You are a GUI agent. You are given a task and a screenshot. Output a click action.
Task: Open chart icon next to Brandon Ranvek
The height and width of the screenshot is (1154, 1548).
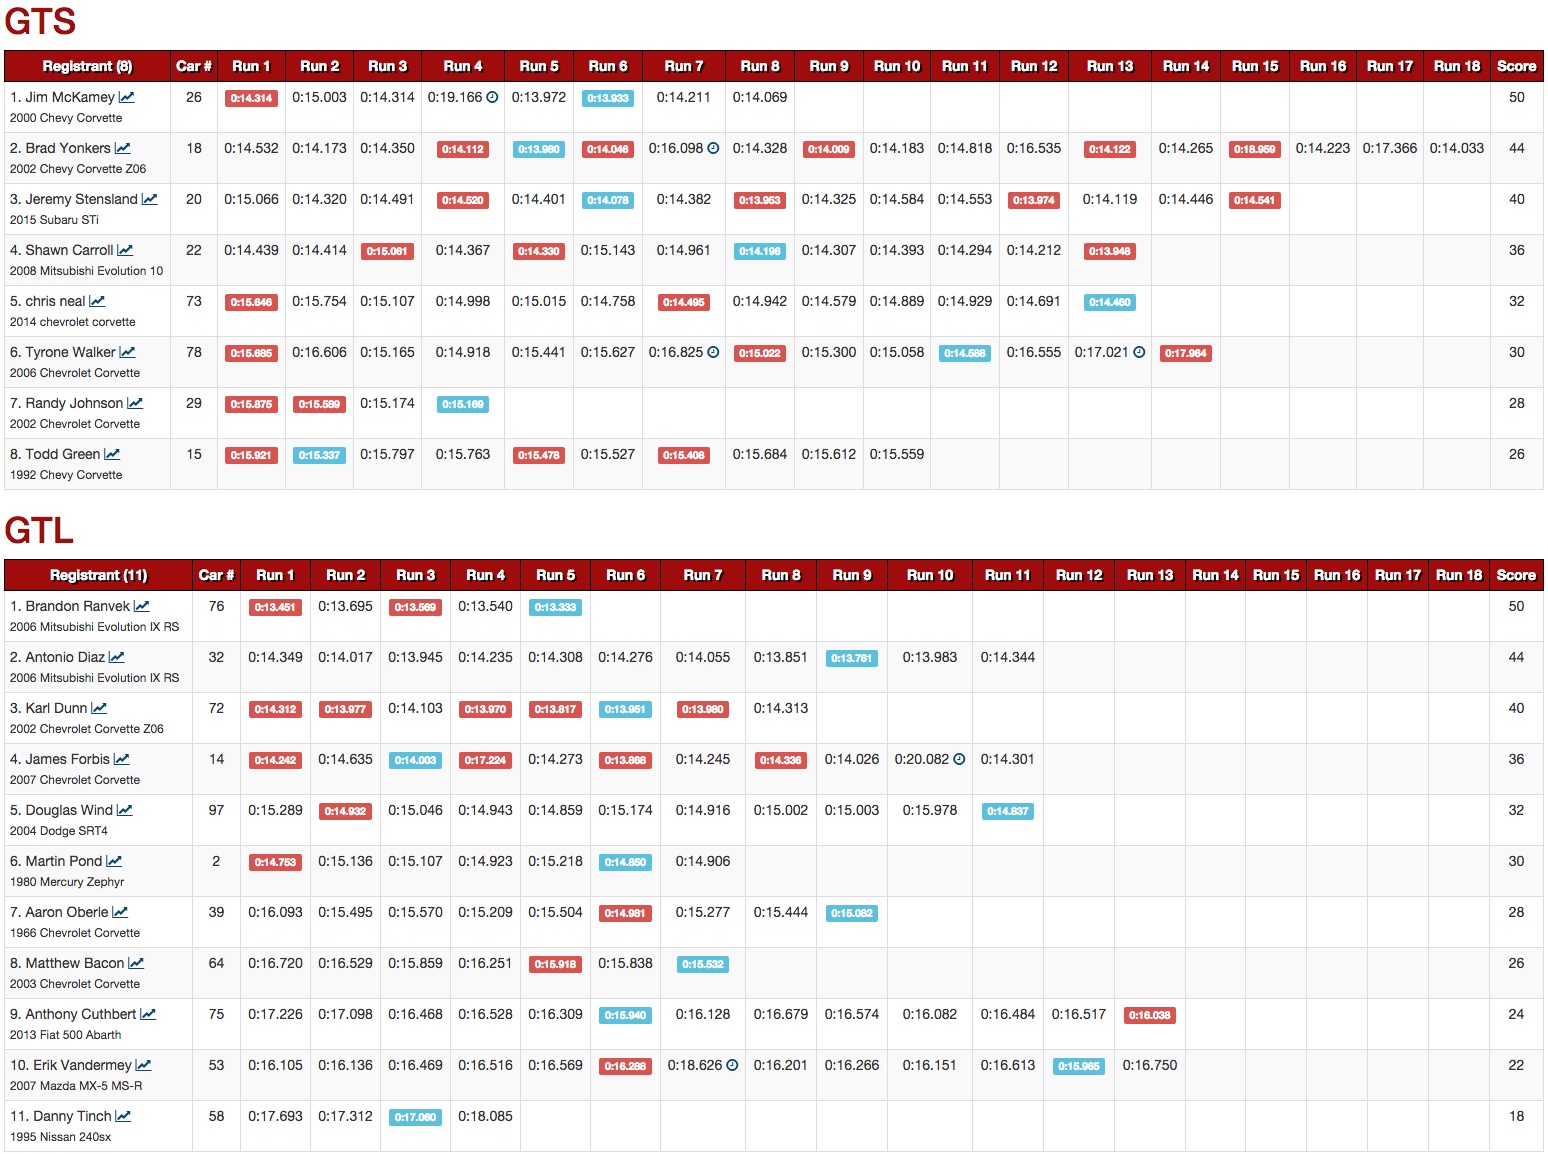[x=142, y=607]
